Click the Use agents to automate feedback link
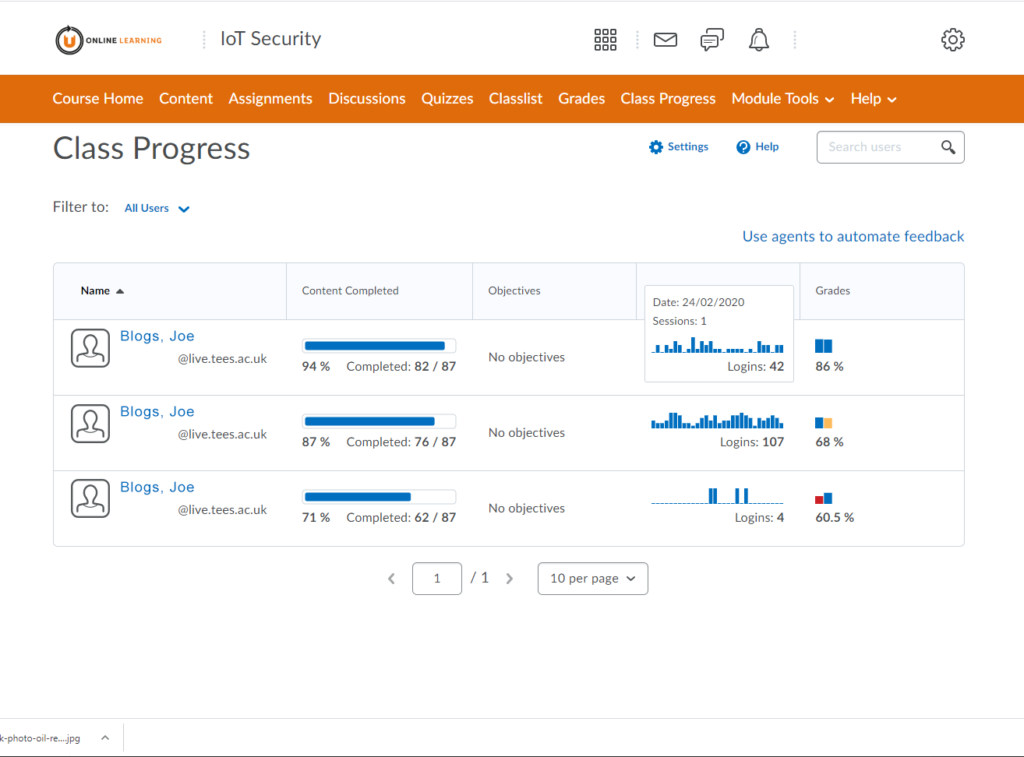Viewport: 1024px width, 757px height. tap(852, 236)
